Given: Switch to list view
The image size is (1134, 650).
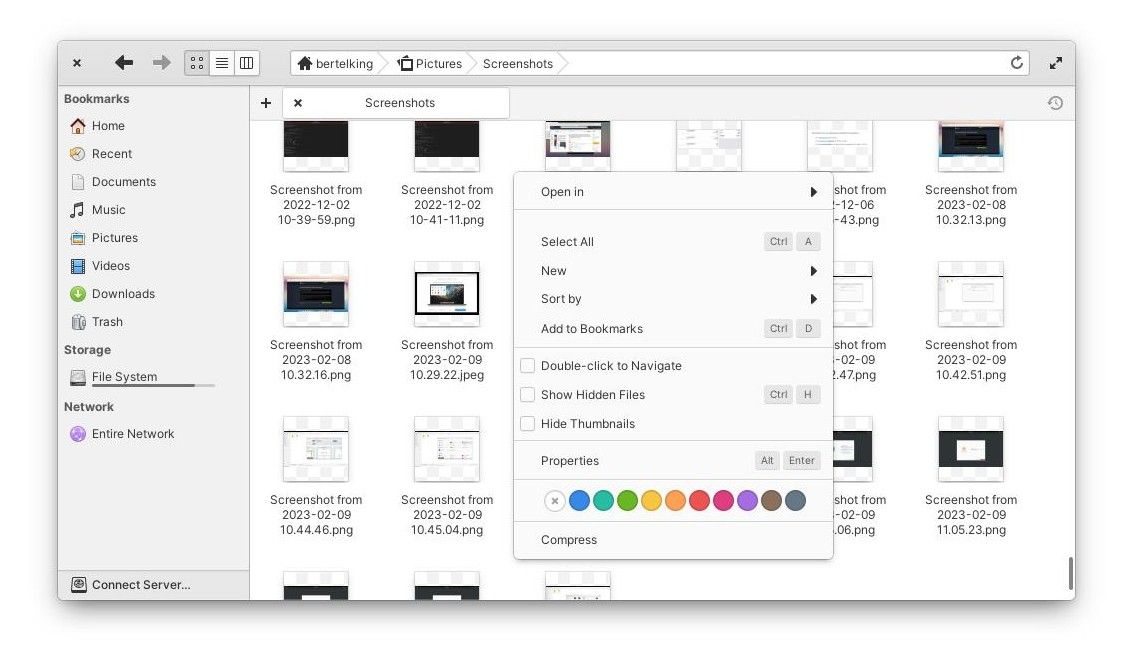Looking at the screenshot, I should 222,64.
